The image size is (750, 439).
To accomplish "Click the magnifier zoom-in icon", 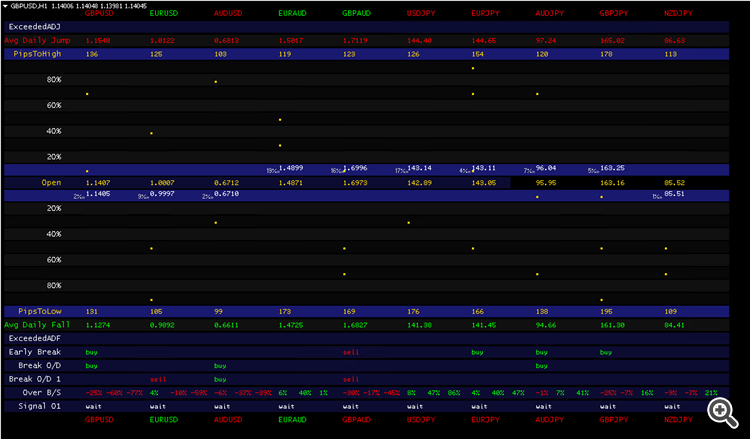I will 723,414.
